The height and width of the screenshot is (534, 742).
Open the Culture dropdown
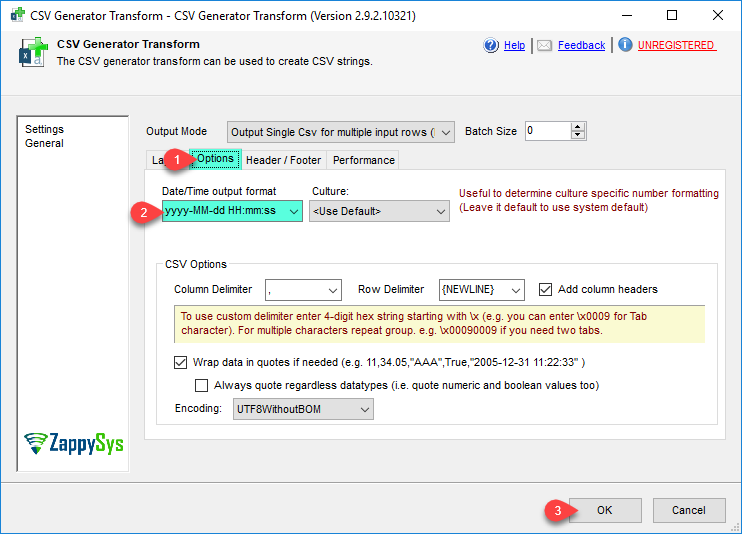[379, 211]
